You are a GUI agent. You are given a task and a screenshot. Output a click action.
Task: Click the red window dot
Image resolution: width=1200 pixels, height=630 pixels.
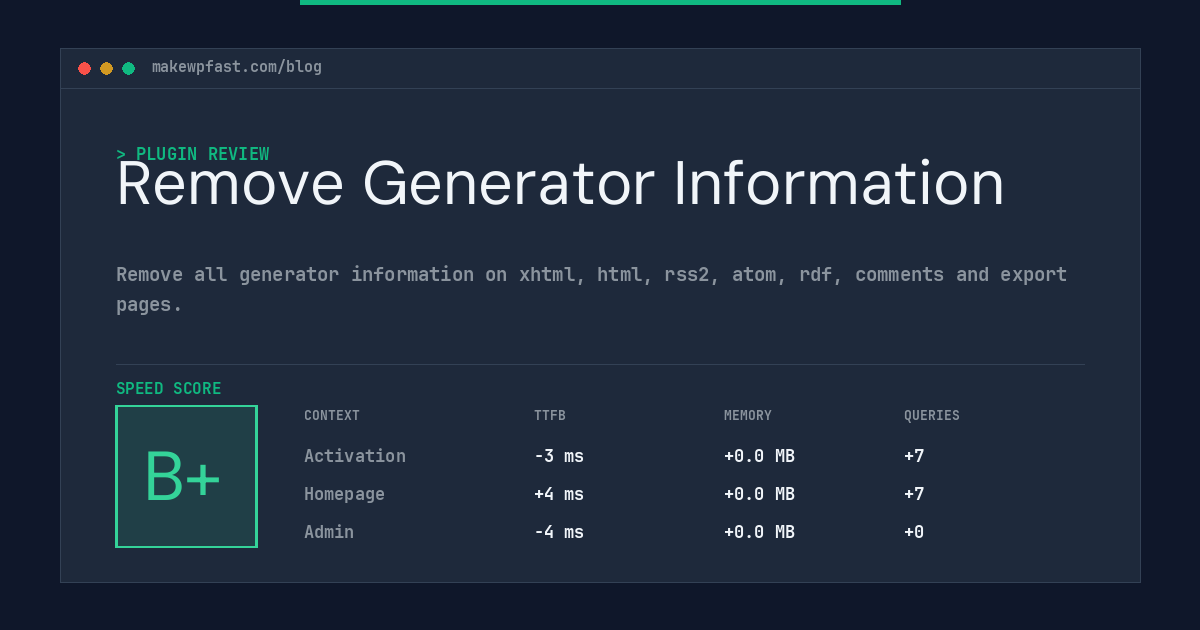click(84, 68)
